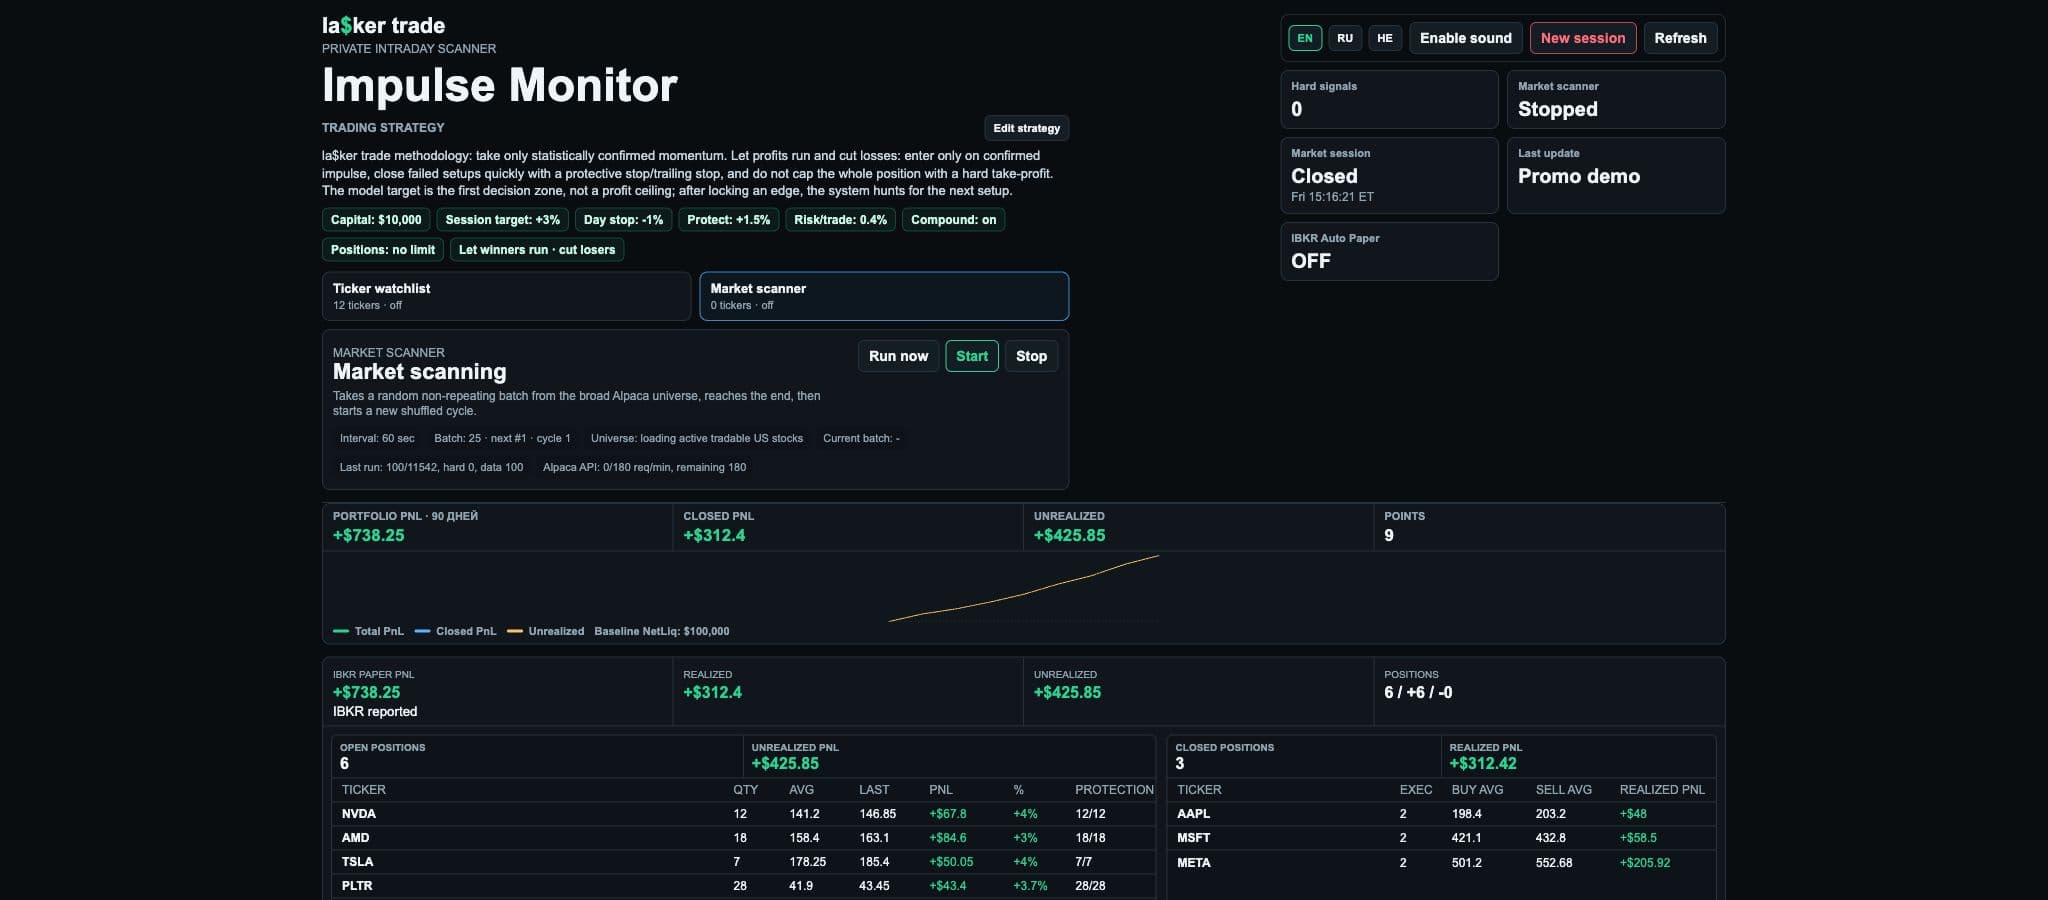Click the Enable sound button
This screenshot has height=900, width=2048.
coord(1466,38)
